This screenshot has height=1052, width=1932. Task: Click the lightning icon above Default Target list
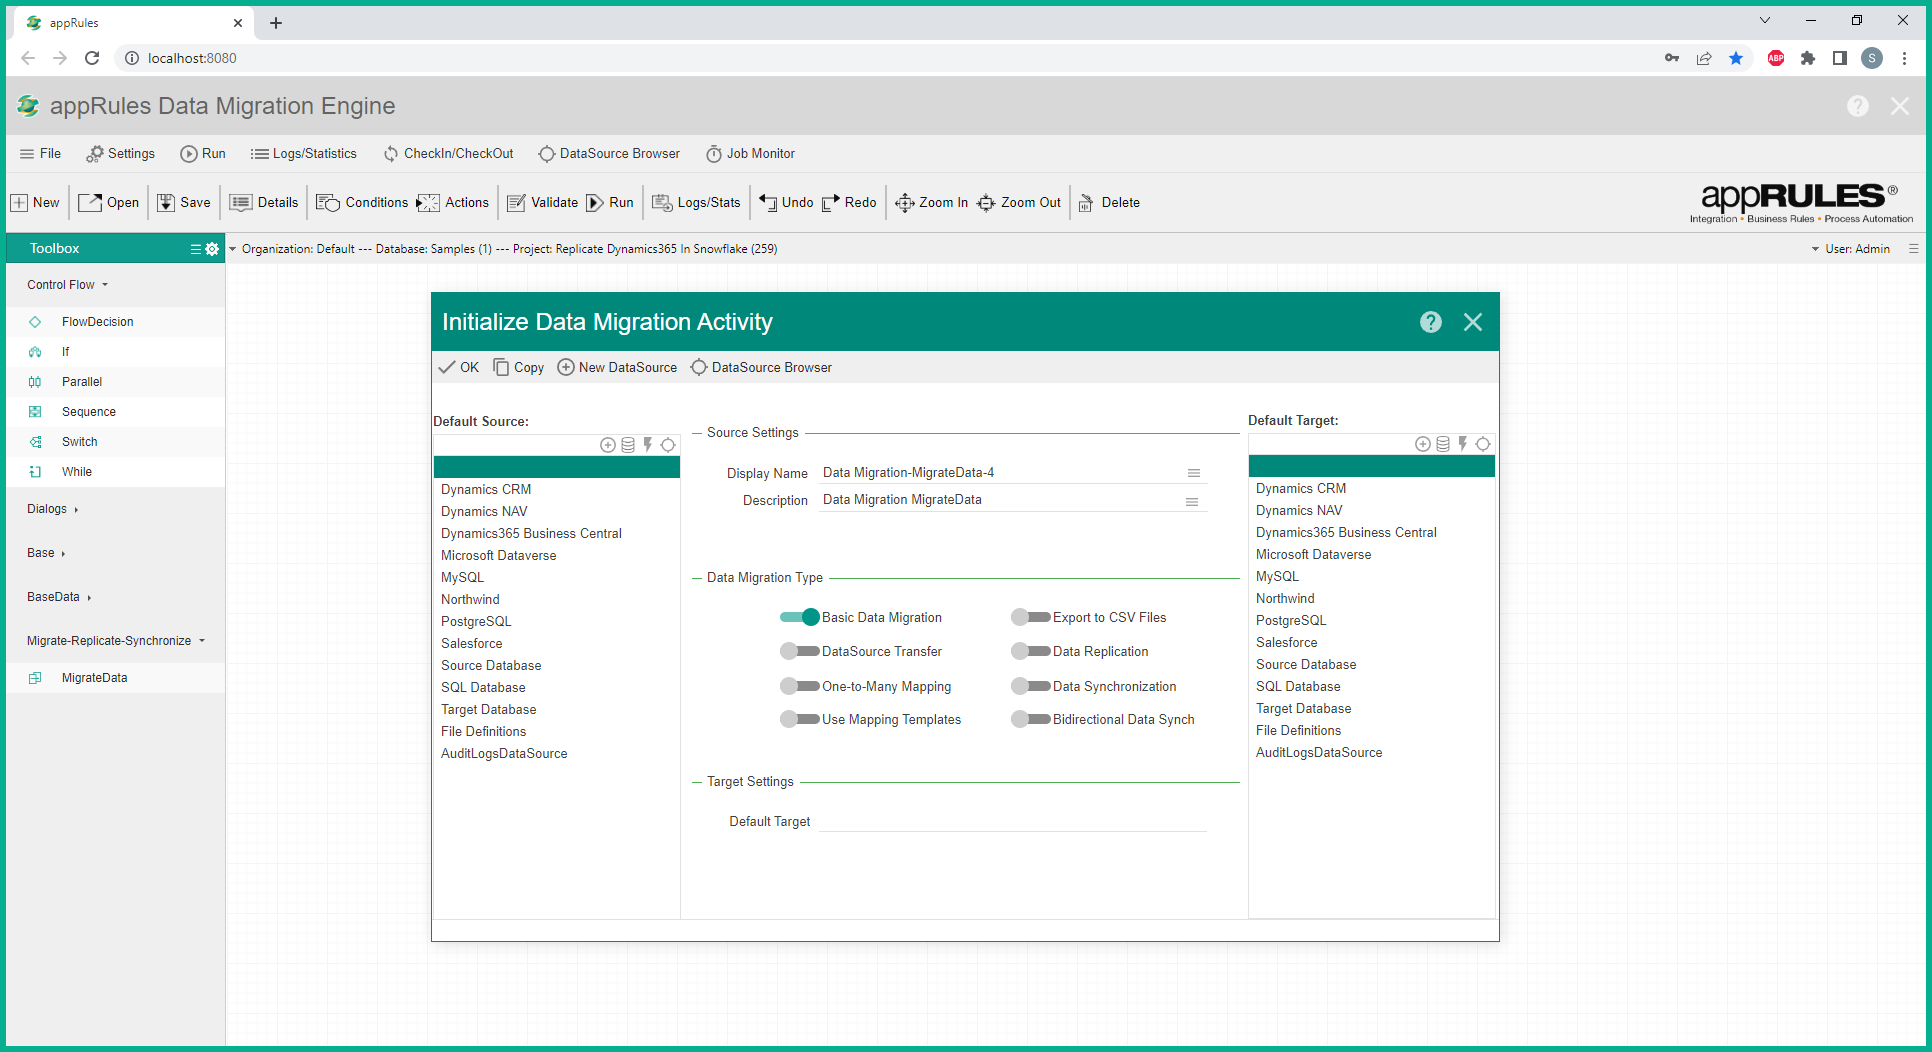click(1463, 444)
